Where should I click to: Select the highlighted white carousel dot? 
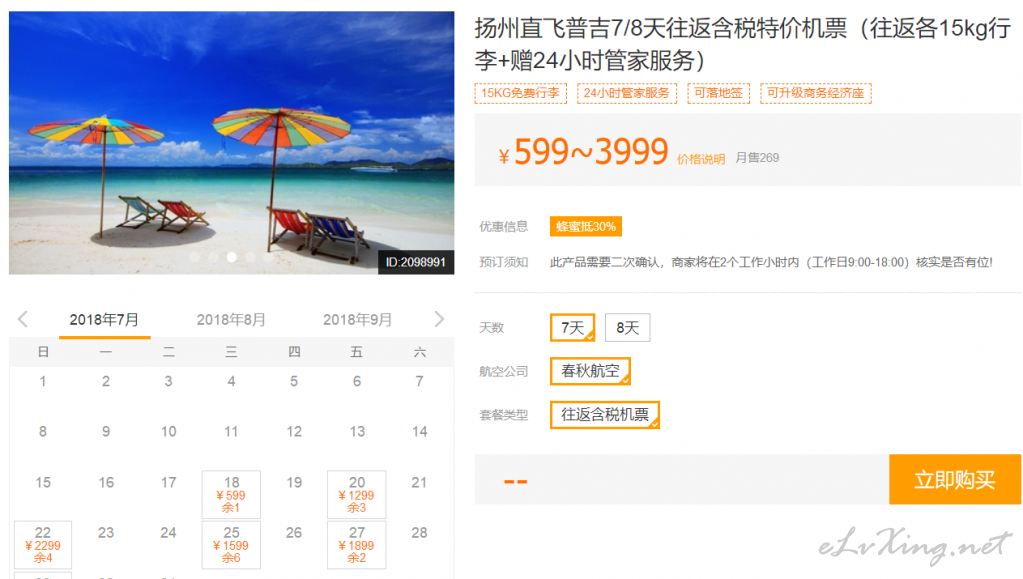232,257
